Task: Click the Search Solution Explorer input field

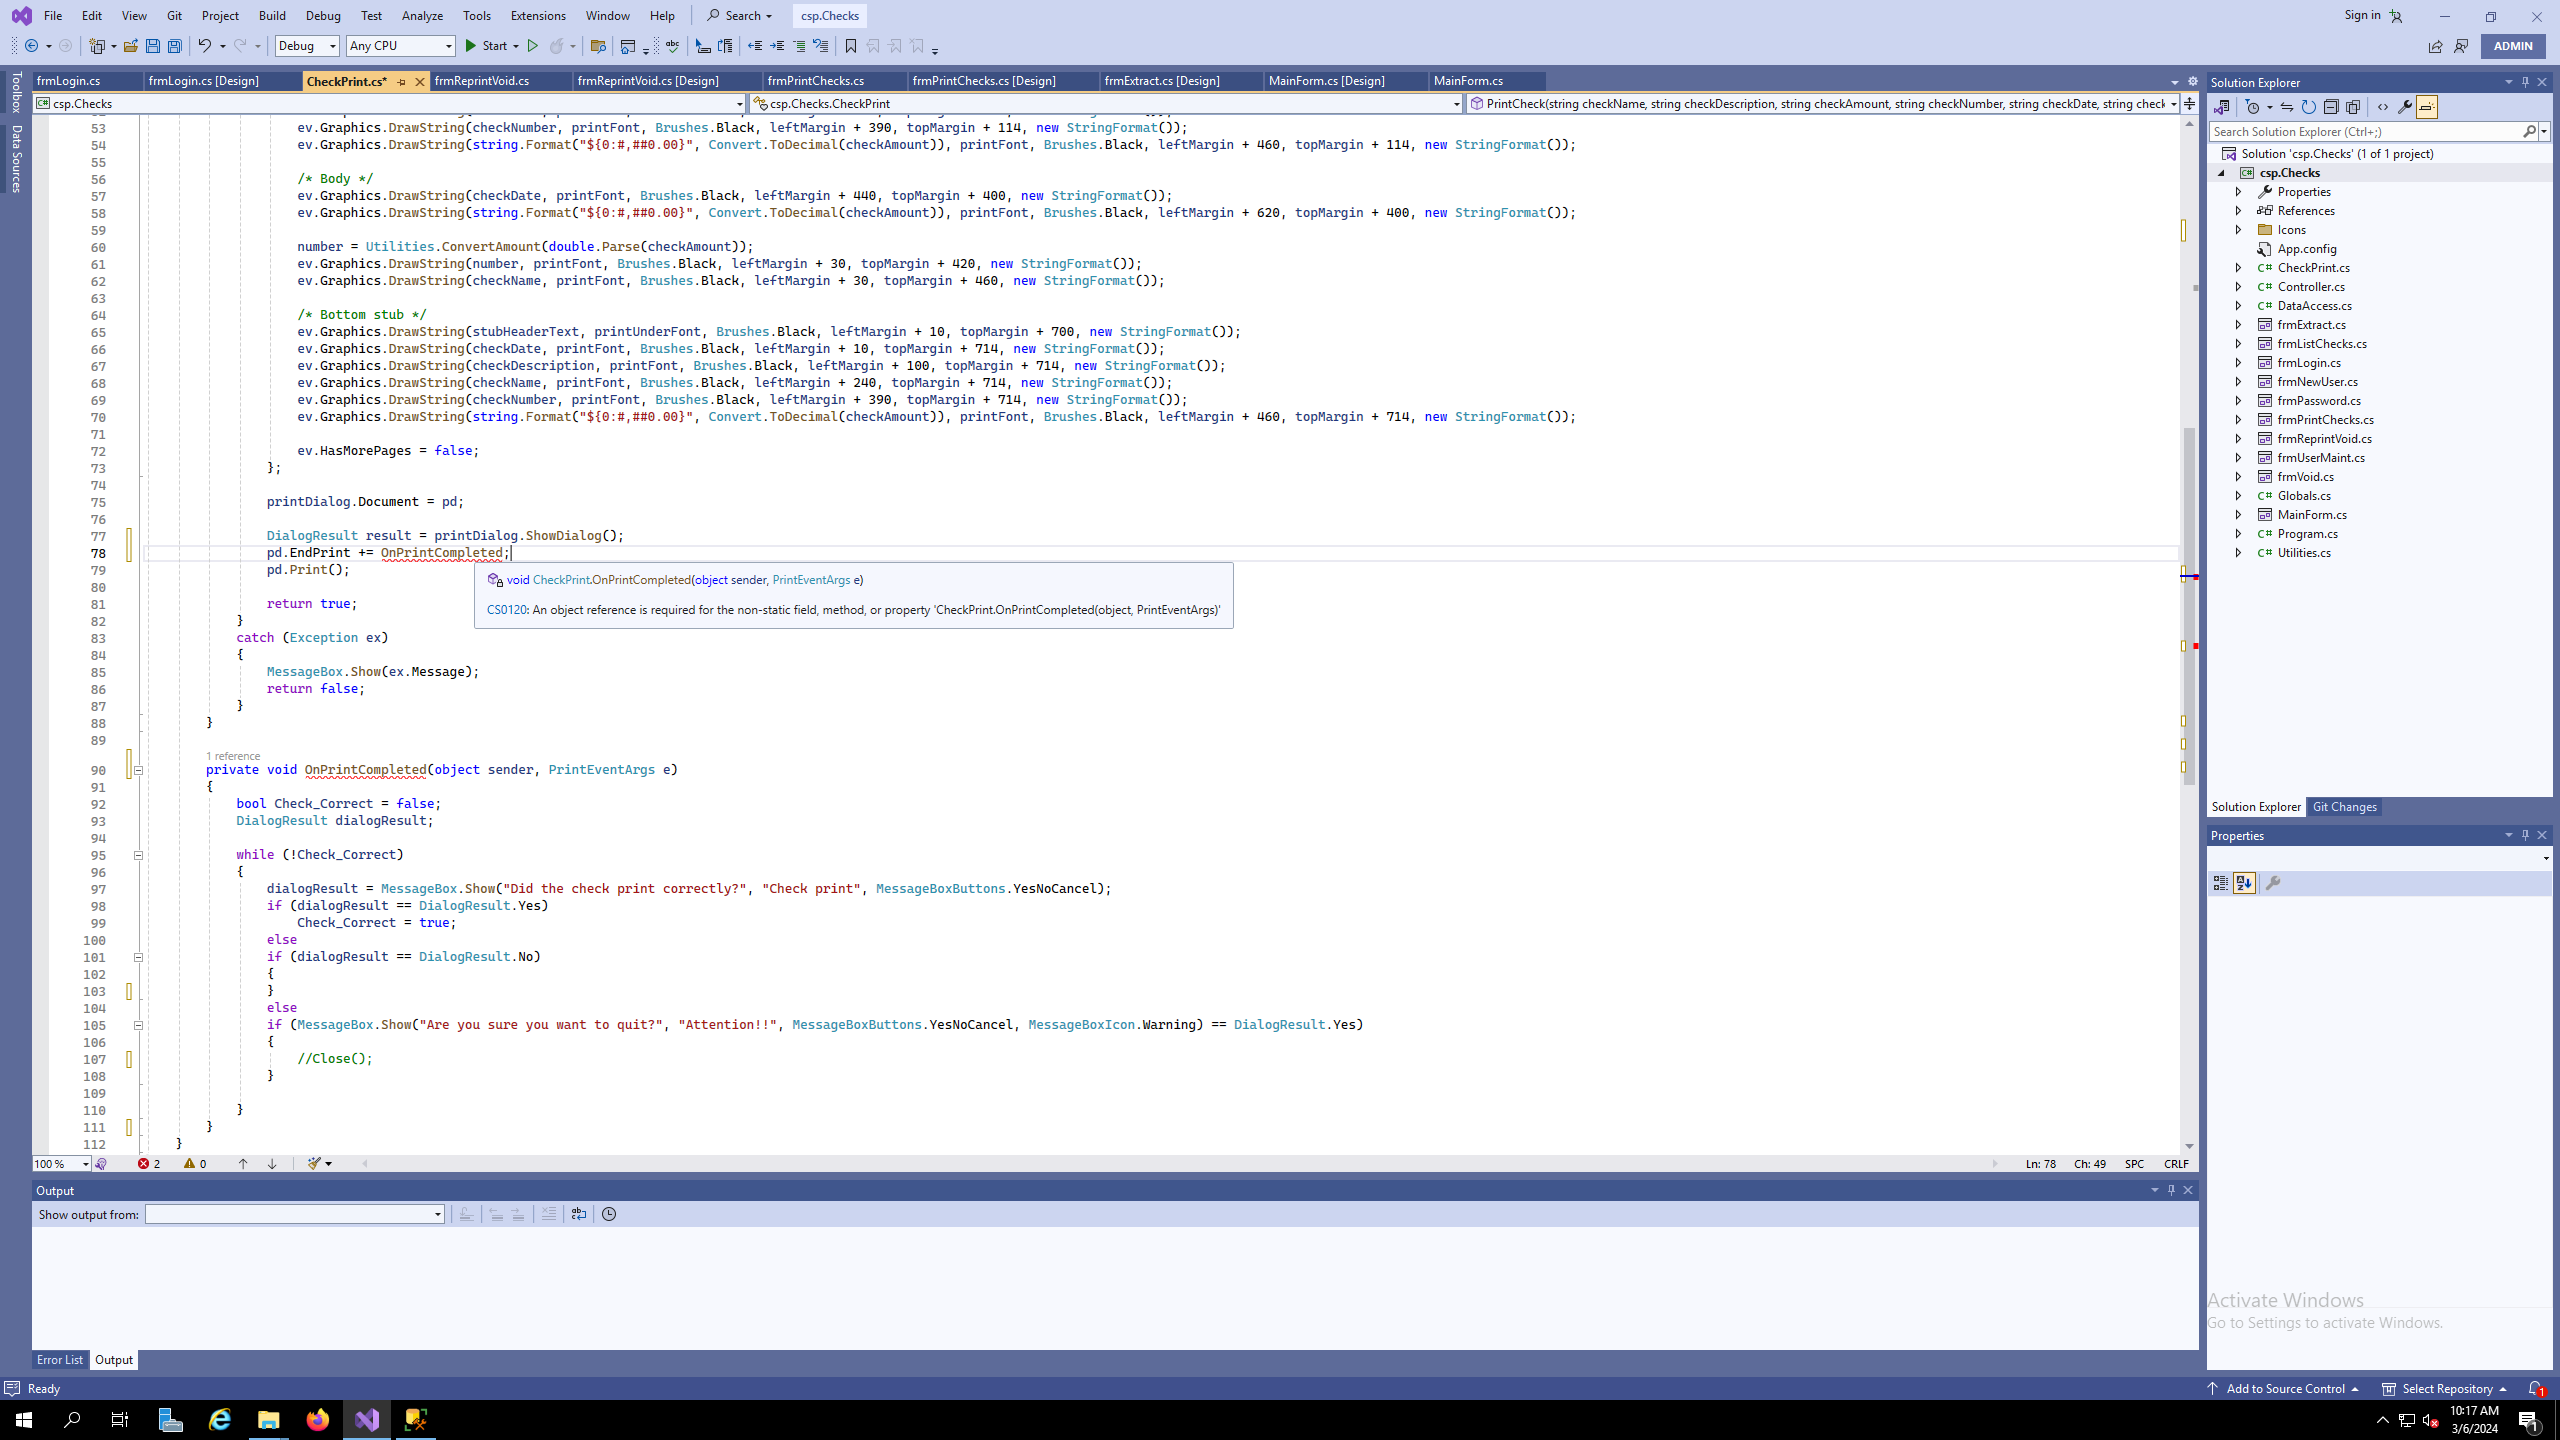Action: tap(2366, 132)
